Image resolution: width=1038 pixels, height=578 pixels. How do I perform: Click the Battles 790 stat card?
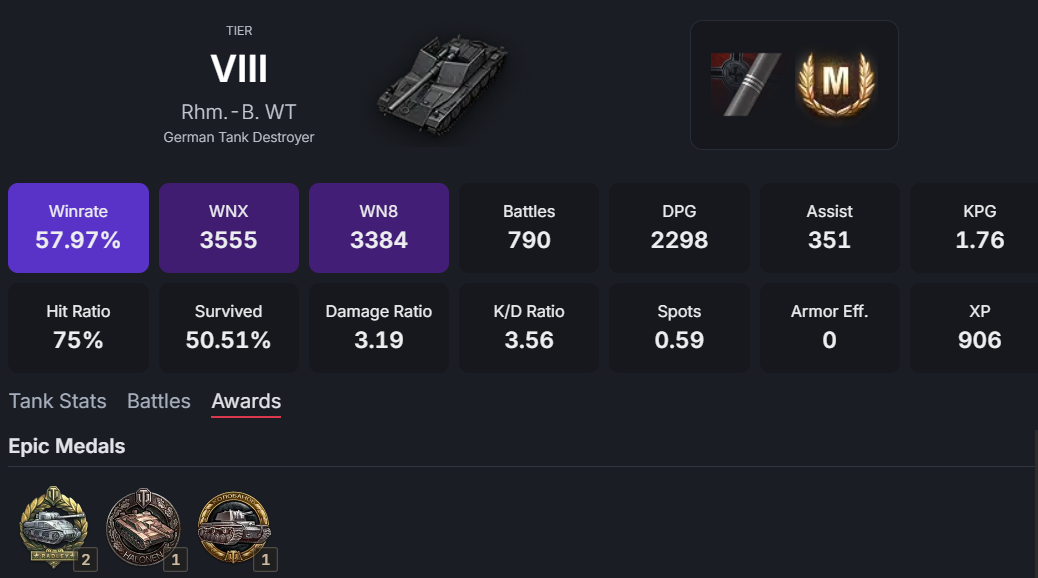coord(529,228)
